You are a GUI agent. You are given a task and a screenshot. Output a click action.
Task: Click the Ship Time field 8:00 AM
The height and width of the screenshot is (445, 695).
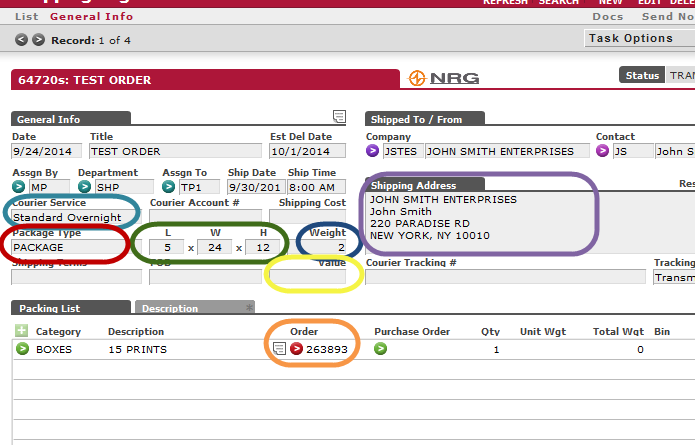(316, 187)
